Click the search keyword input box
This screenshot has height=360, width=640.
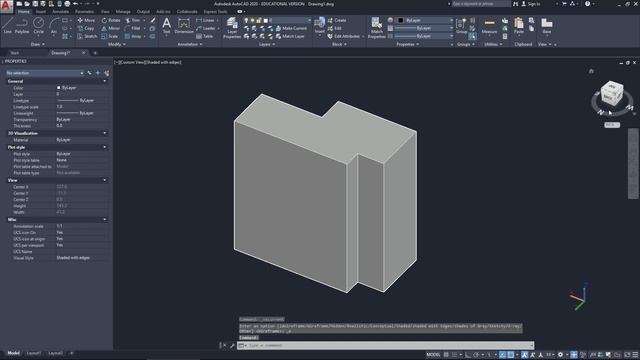[x=480, y=4]
